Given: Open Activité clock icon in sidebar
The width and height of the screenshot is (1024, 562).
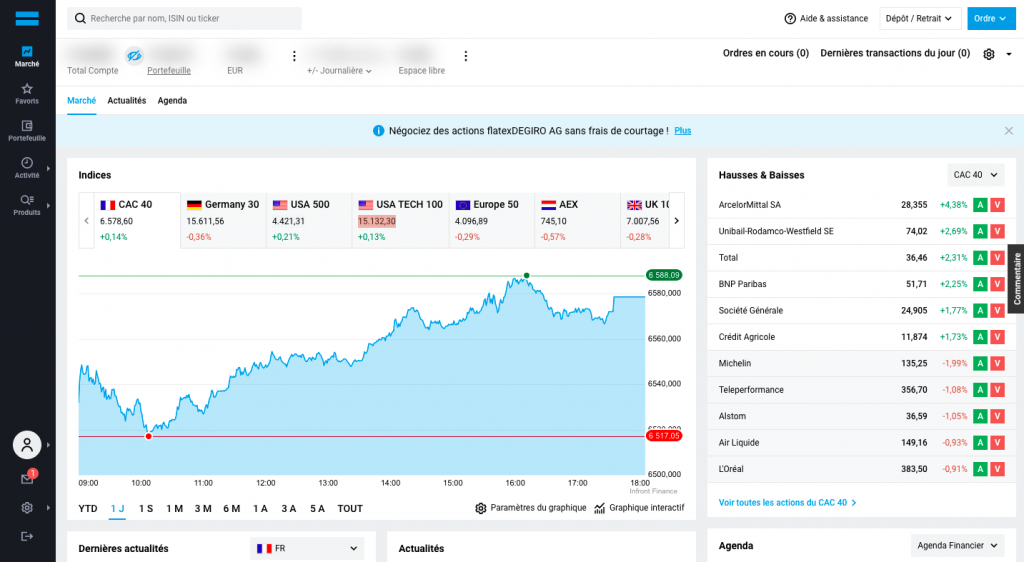Looking at the screenshot, I should [x=27, y=168].
